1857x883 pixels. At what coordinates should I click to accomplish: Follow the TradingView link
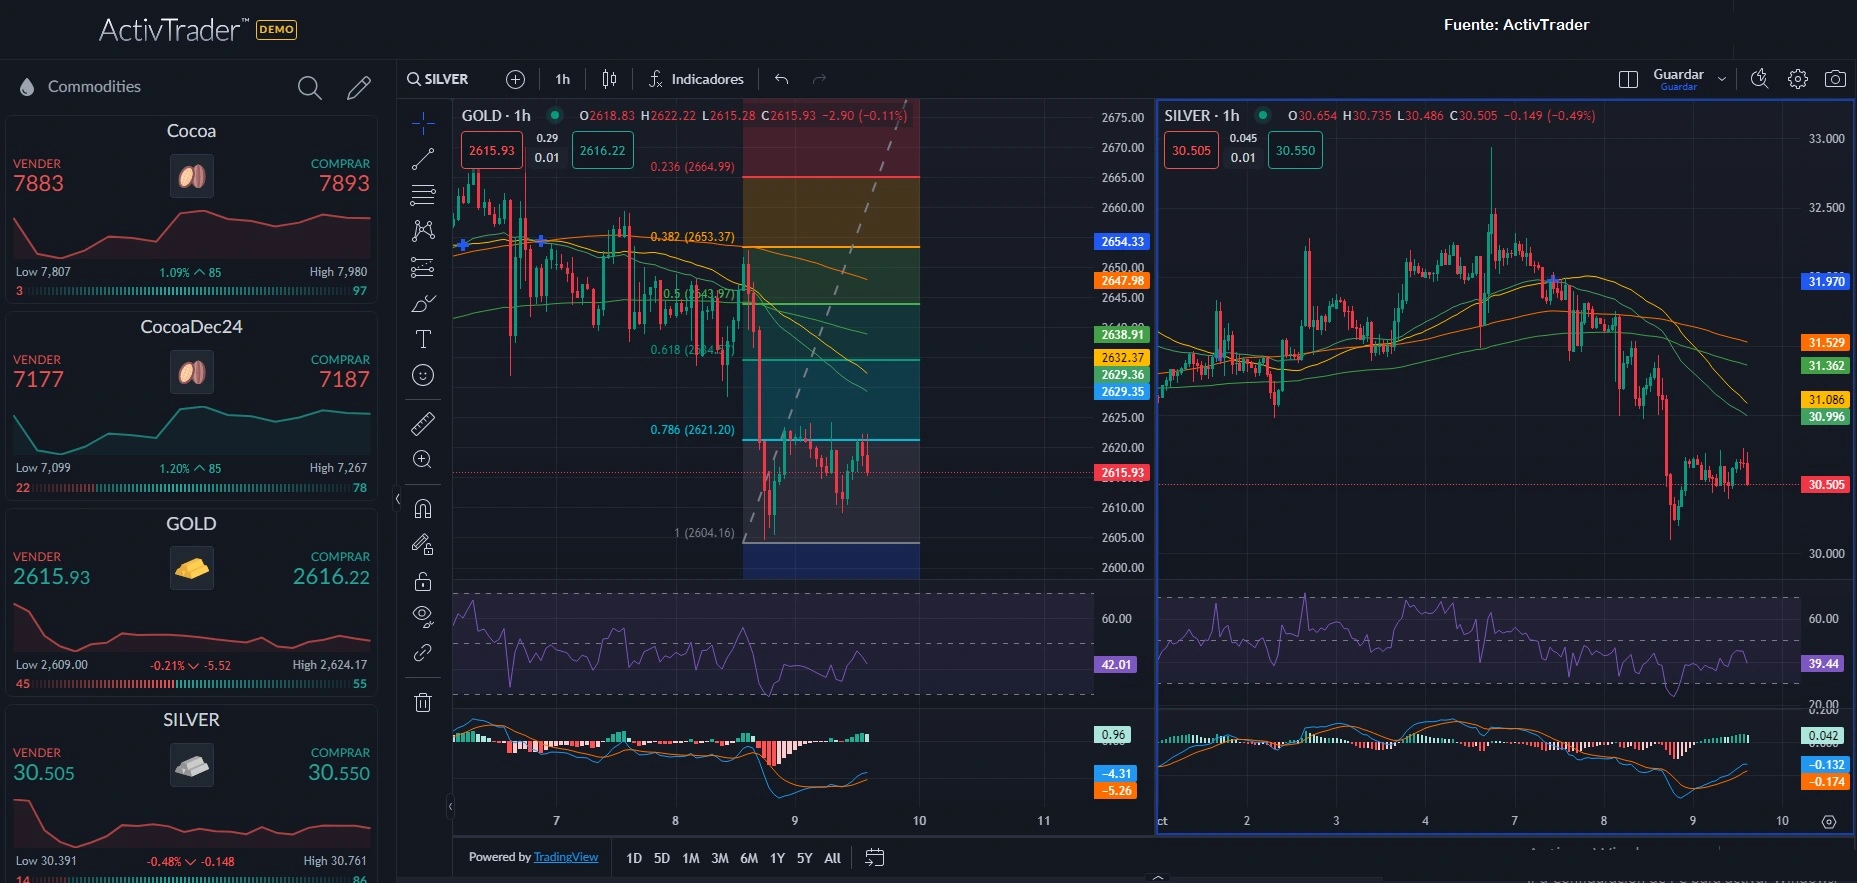[x=566, y=857]
